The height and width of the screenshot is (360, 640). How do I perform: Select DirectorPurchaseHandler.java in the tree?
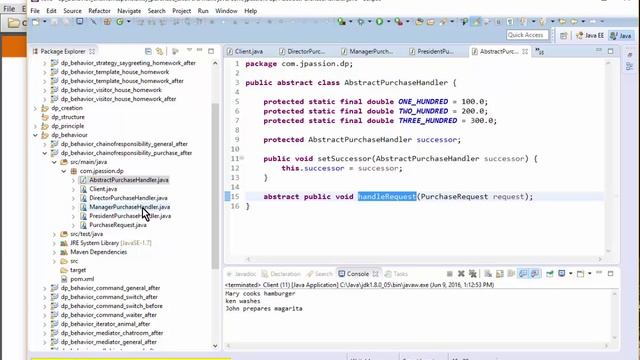[x=128, y=198]
